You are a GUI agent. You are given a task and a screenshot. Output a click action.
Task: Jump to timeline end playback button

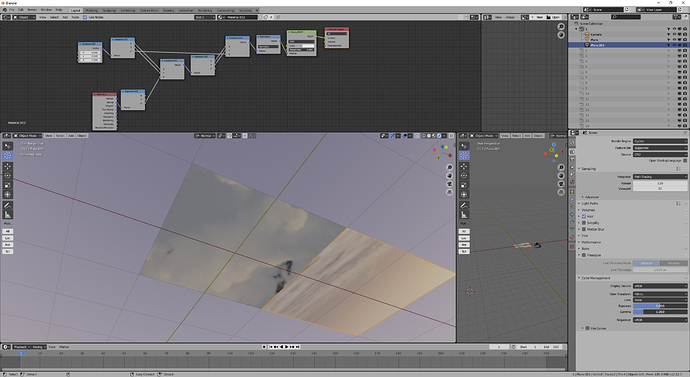pos(298,347)
